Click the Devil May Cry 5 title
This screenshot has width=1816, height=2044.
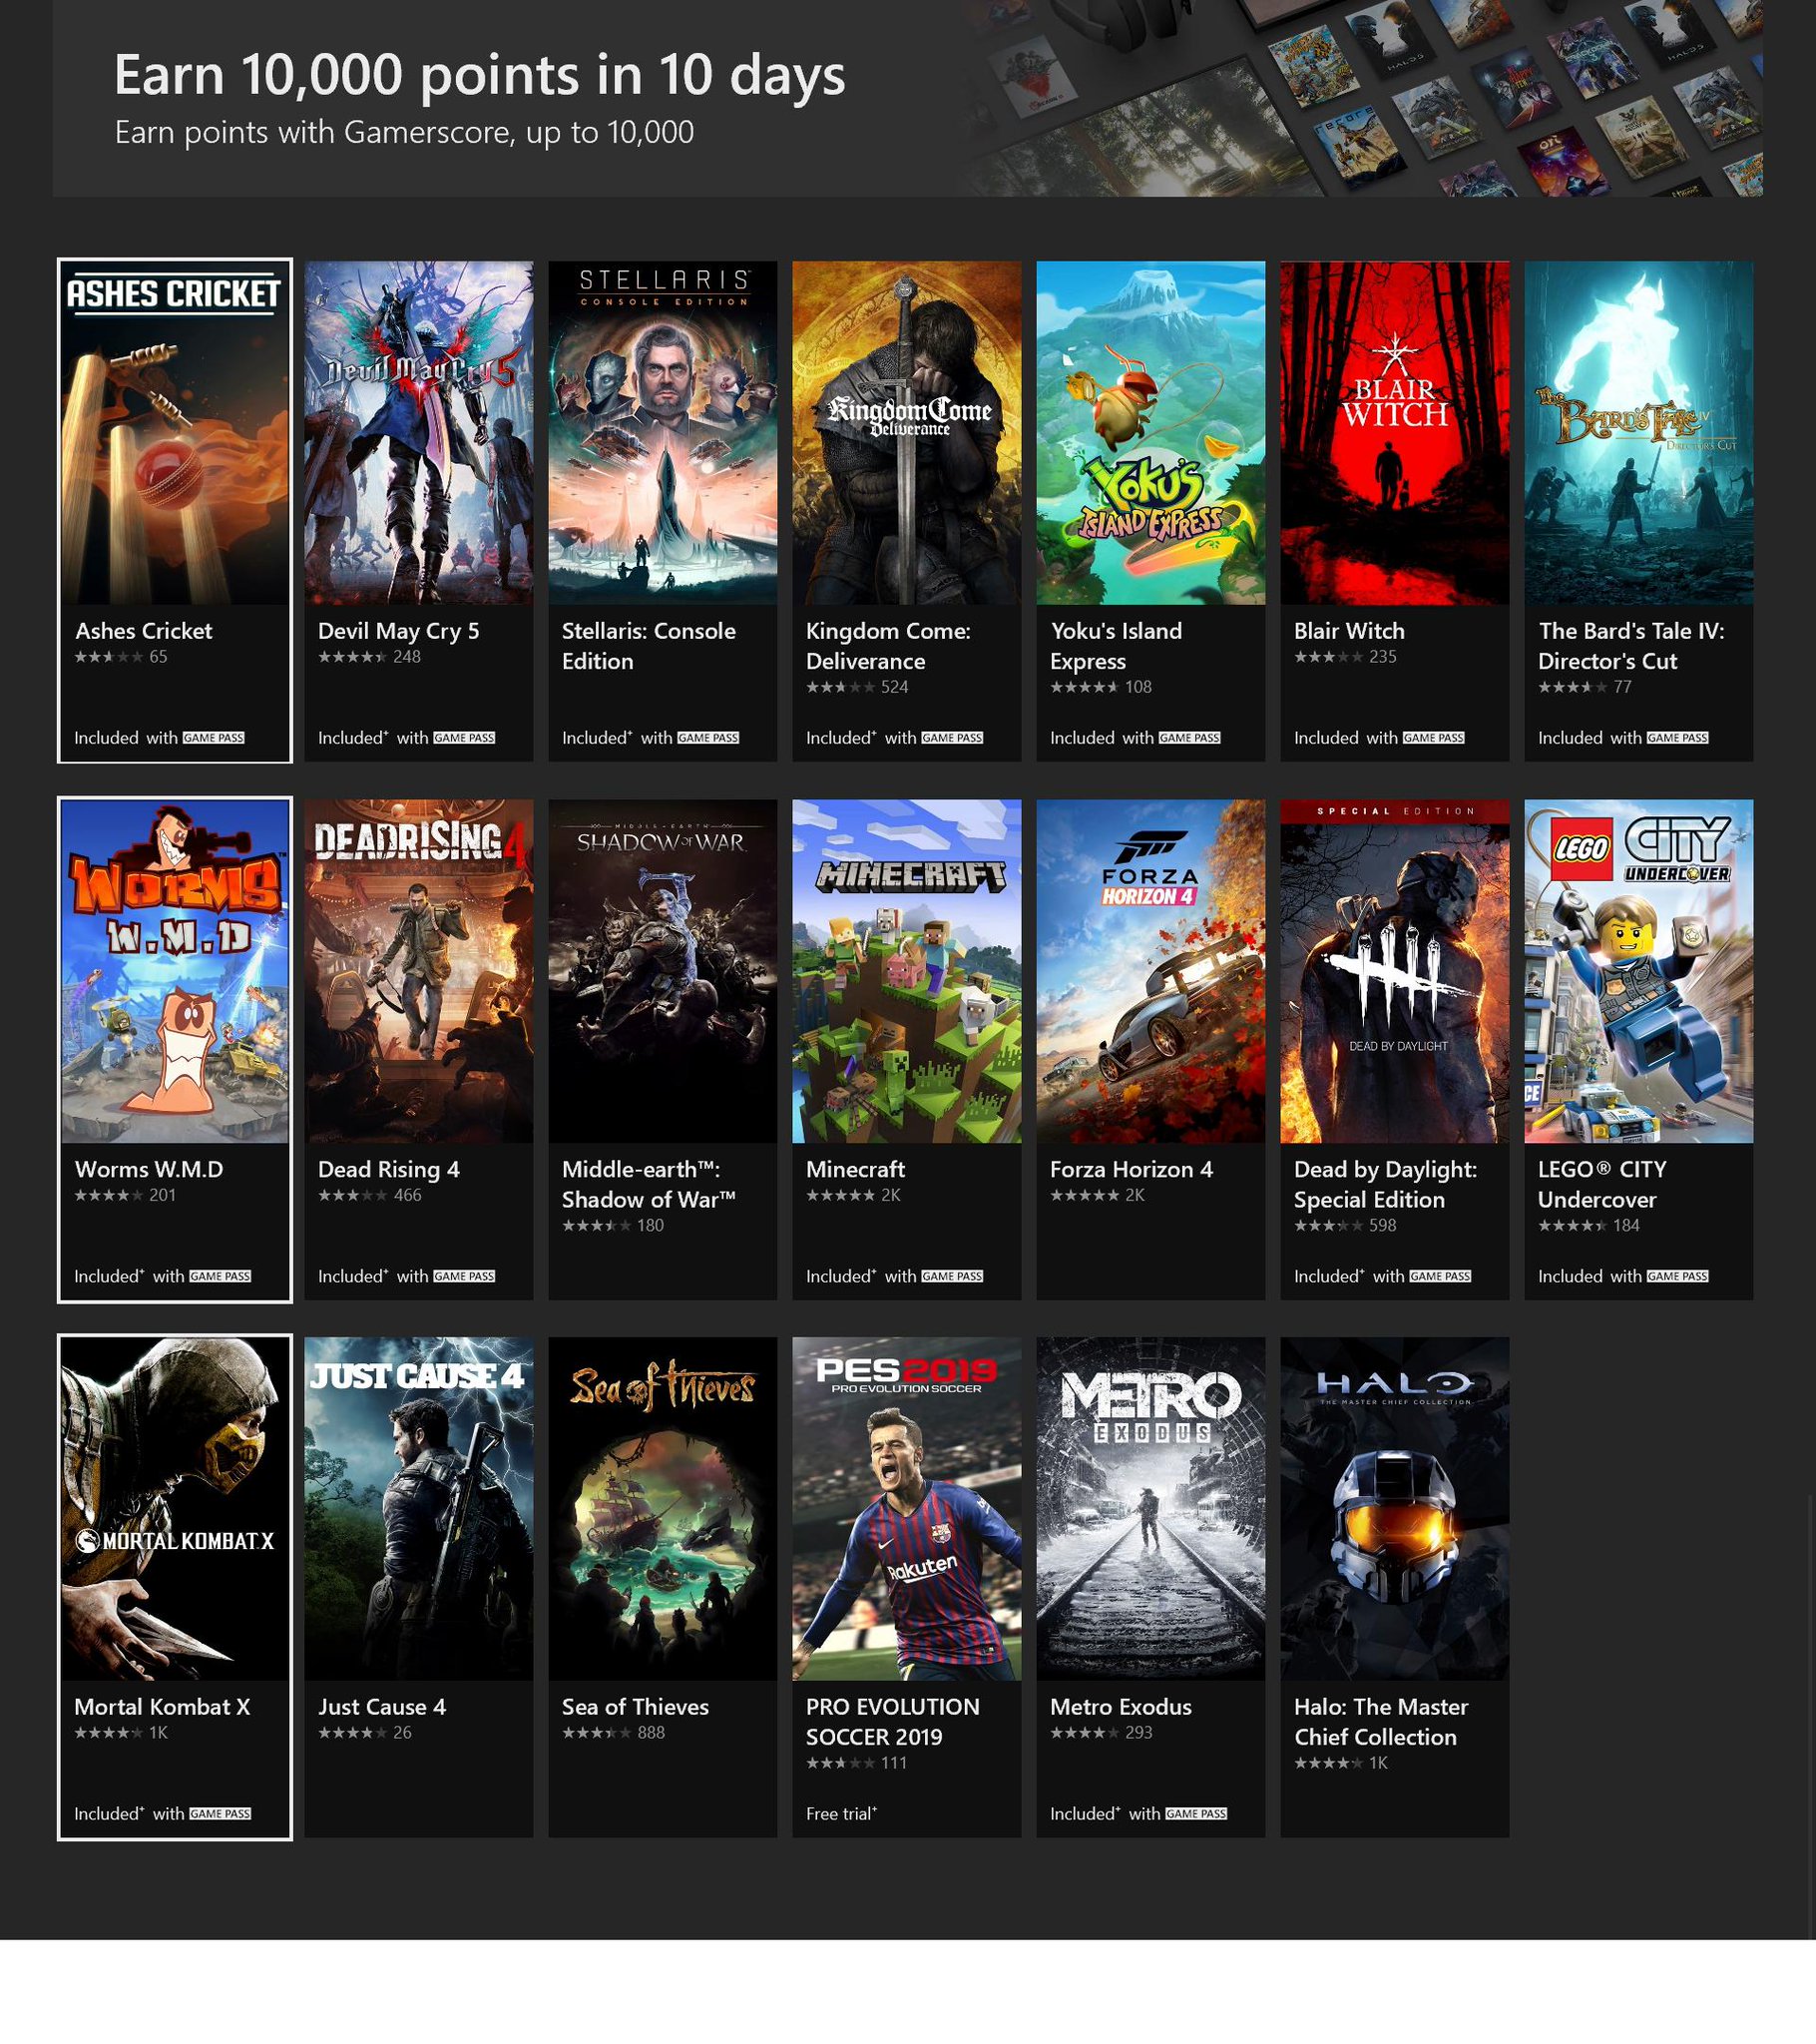tap(399, 631)
